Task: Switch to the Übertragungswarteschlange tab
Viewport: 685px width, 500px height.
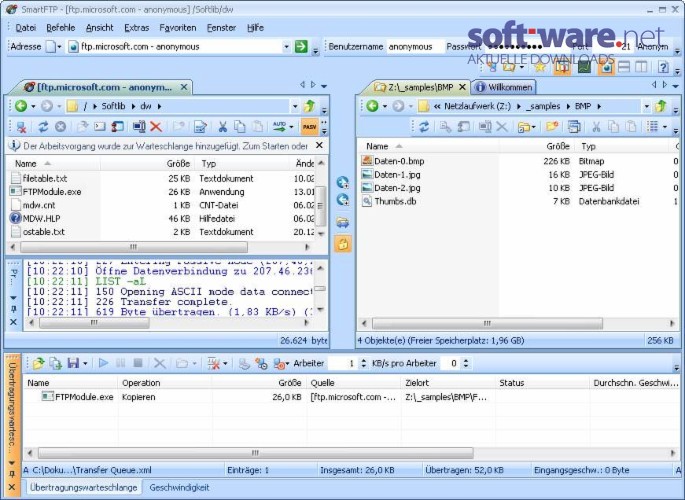Action: tap(83, 487)
